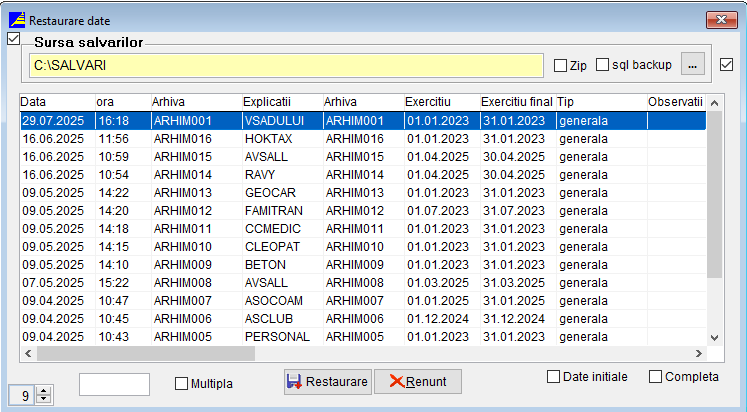The image size is (747, 412).
Task: Click the Restaurare button
Action: click(x=328, y=382)
